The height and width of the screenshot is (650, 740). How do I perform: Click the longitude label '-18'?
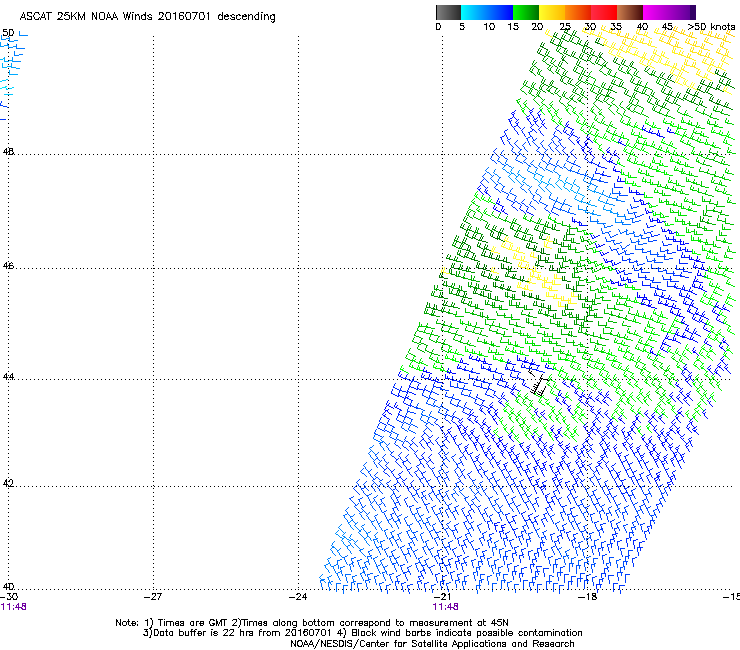coord(588,597)
